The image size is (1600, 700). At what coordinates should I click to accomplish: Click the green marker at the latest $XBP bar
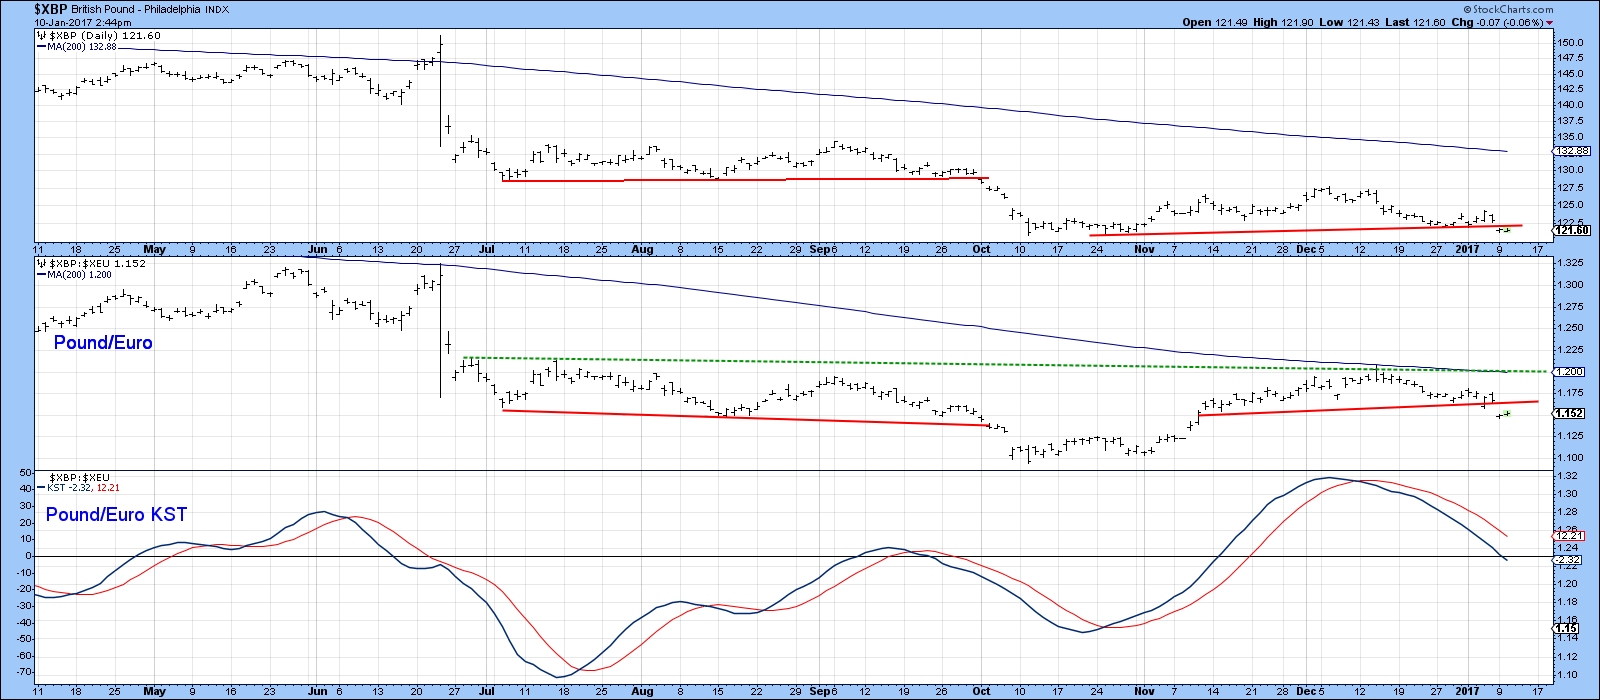click(1507, 230)
